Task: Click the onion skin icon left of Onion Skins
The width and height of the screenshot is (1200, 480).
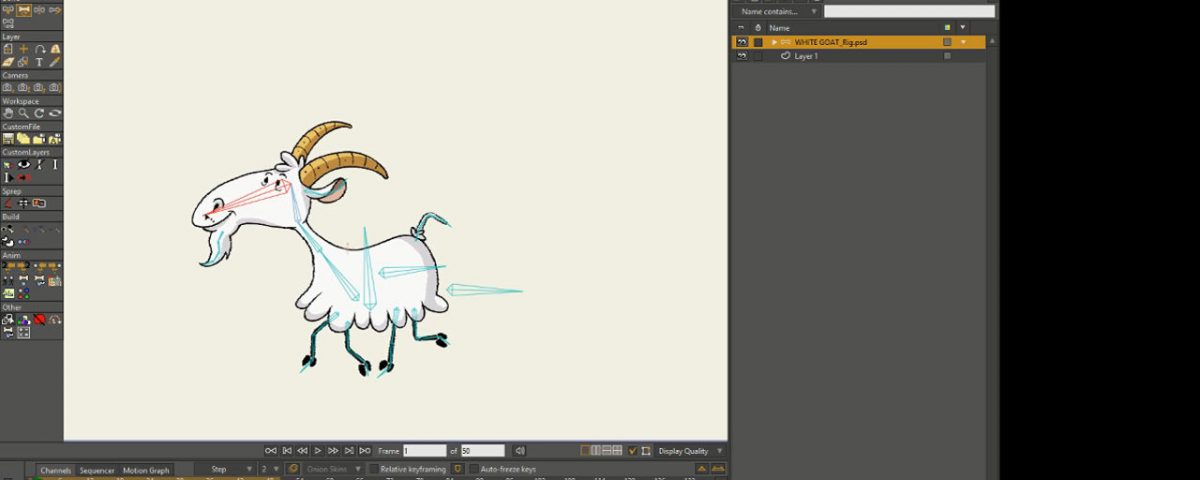Action: (293, 469)
